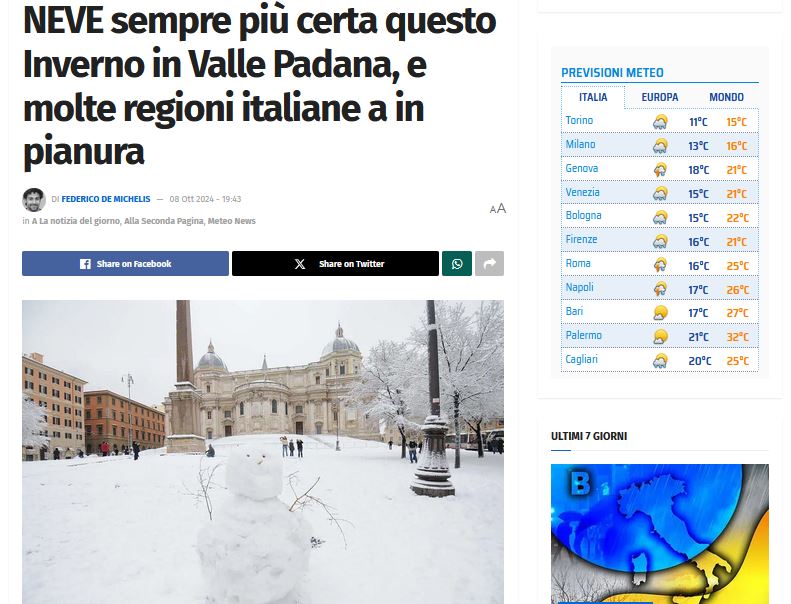The height and width of the screenshot is (604, 791).
Task: Switch to the EUROPA forecast tab
Action: (x=659, y=97)
